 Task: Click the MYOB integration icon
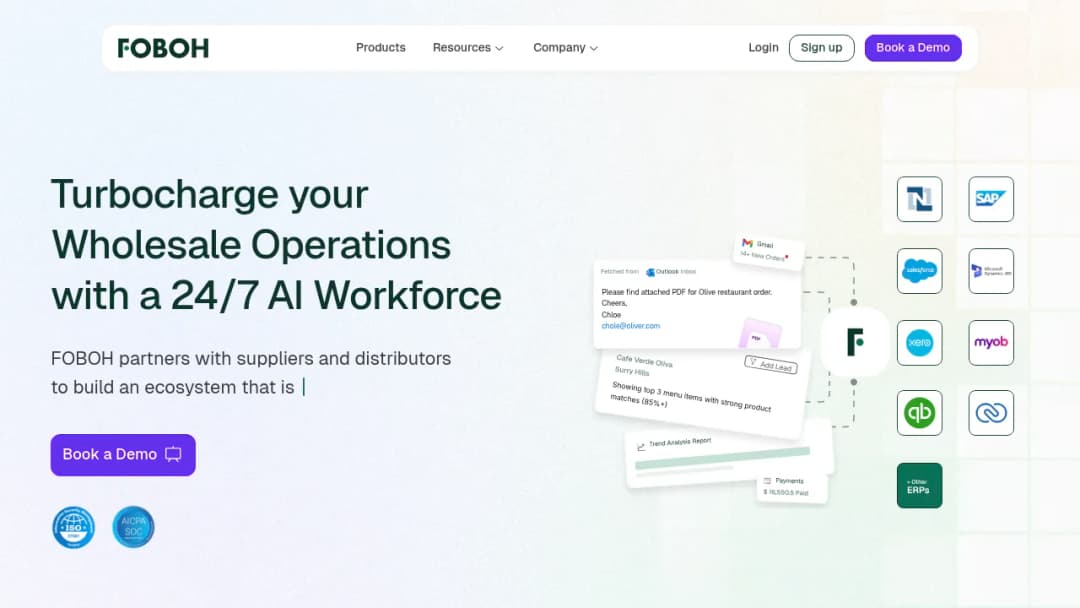tap(991, 342)
